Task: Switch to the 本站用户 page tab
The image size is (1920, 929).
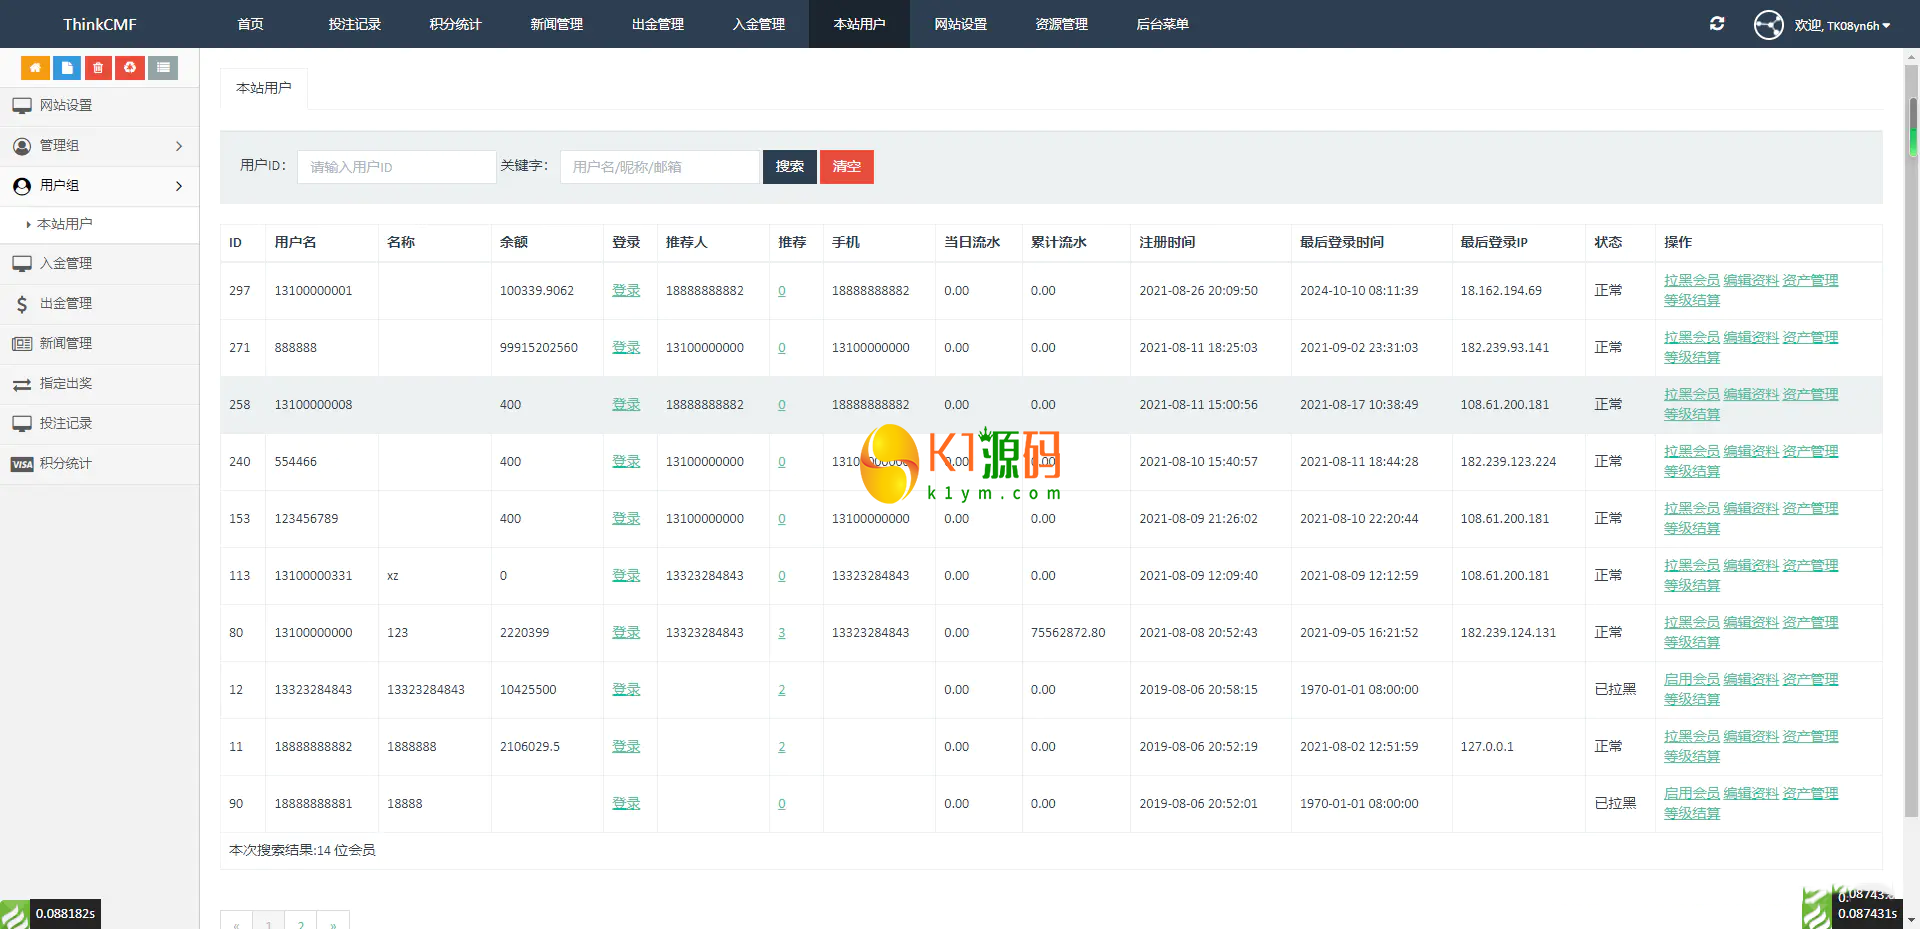Action: coord(264,88)
